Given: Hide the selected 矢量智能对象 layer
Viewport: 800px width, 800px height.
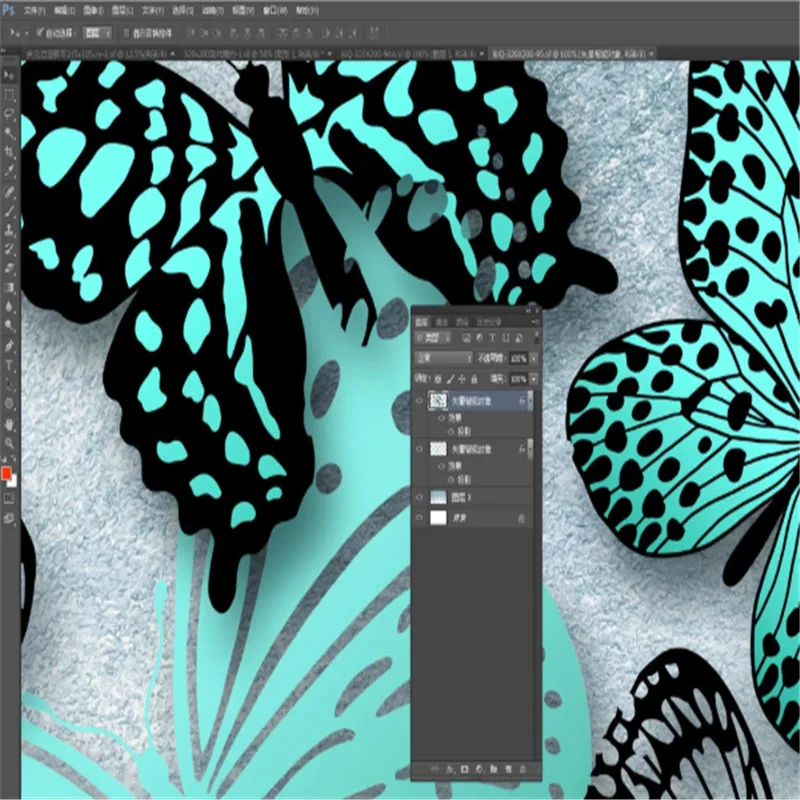Looking at the screenshot, I should (x=419, y=401).
